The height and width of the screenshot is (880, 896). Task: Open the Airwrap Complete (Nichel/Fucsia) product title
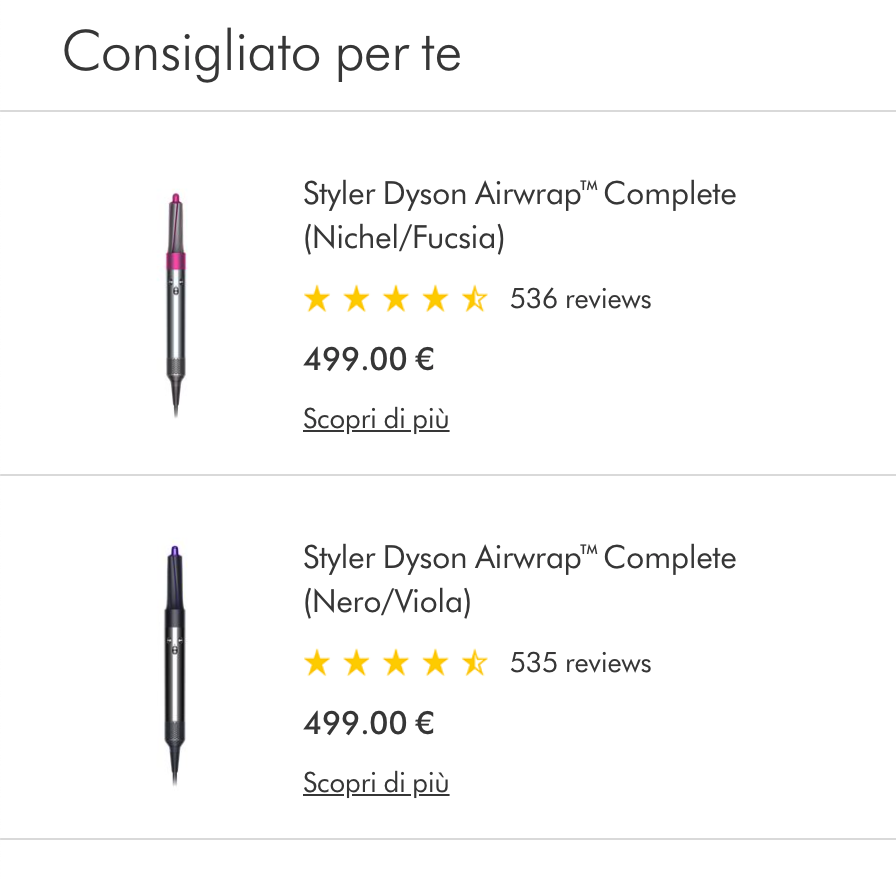[x=519, y=215]
